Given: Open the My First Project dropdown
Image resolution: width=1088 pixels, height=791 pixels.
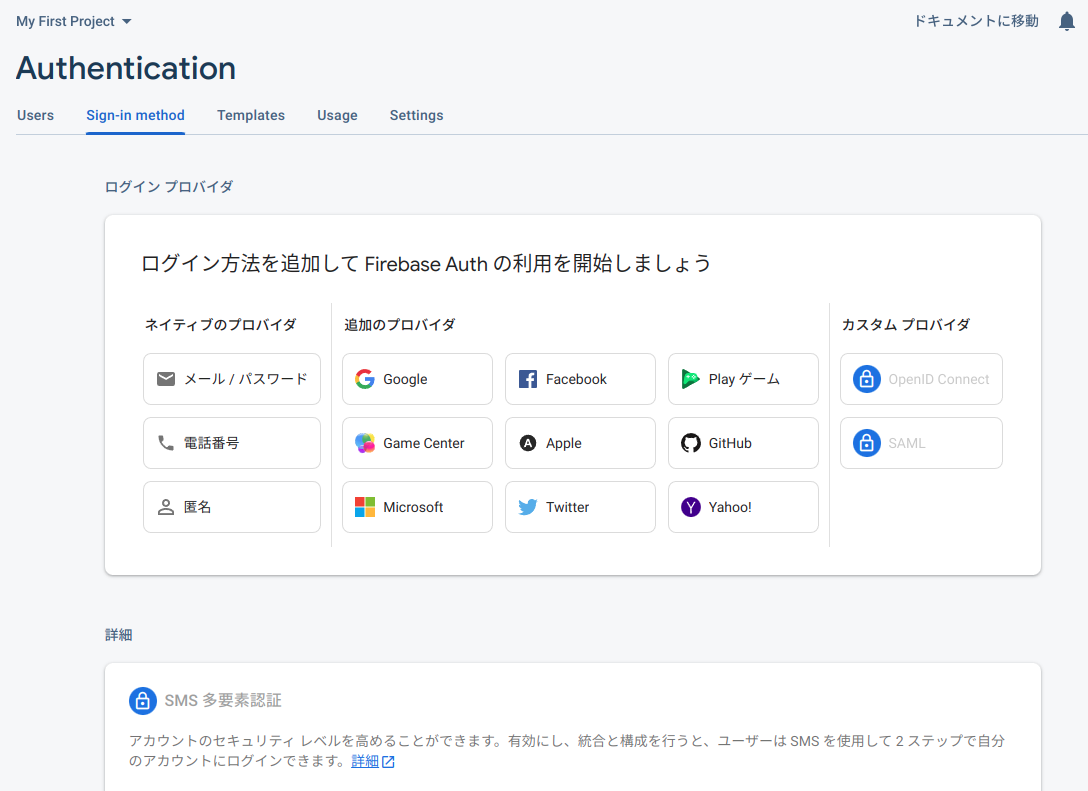Looking at the screenshot, I should coord(74,22).
